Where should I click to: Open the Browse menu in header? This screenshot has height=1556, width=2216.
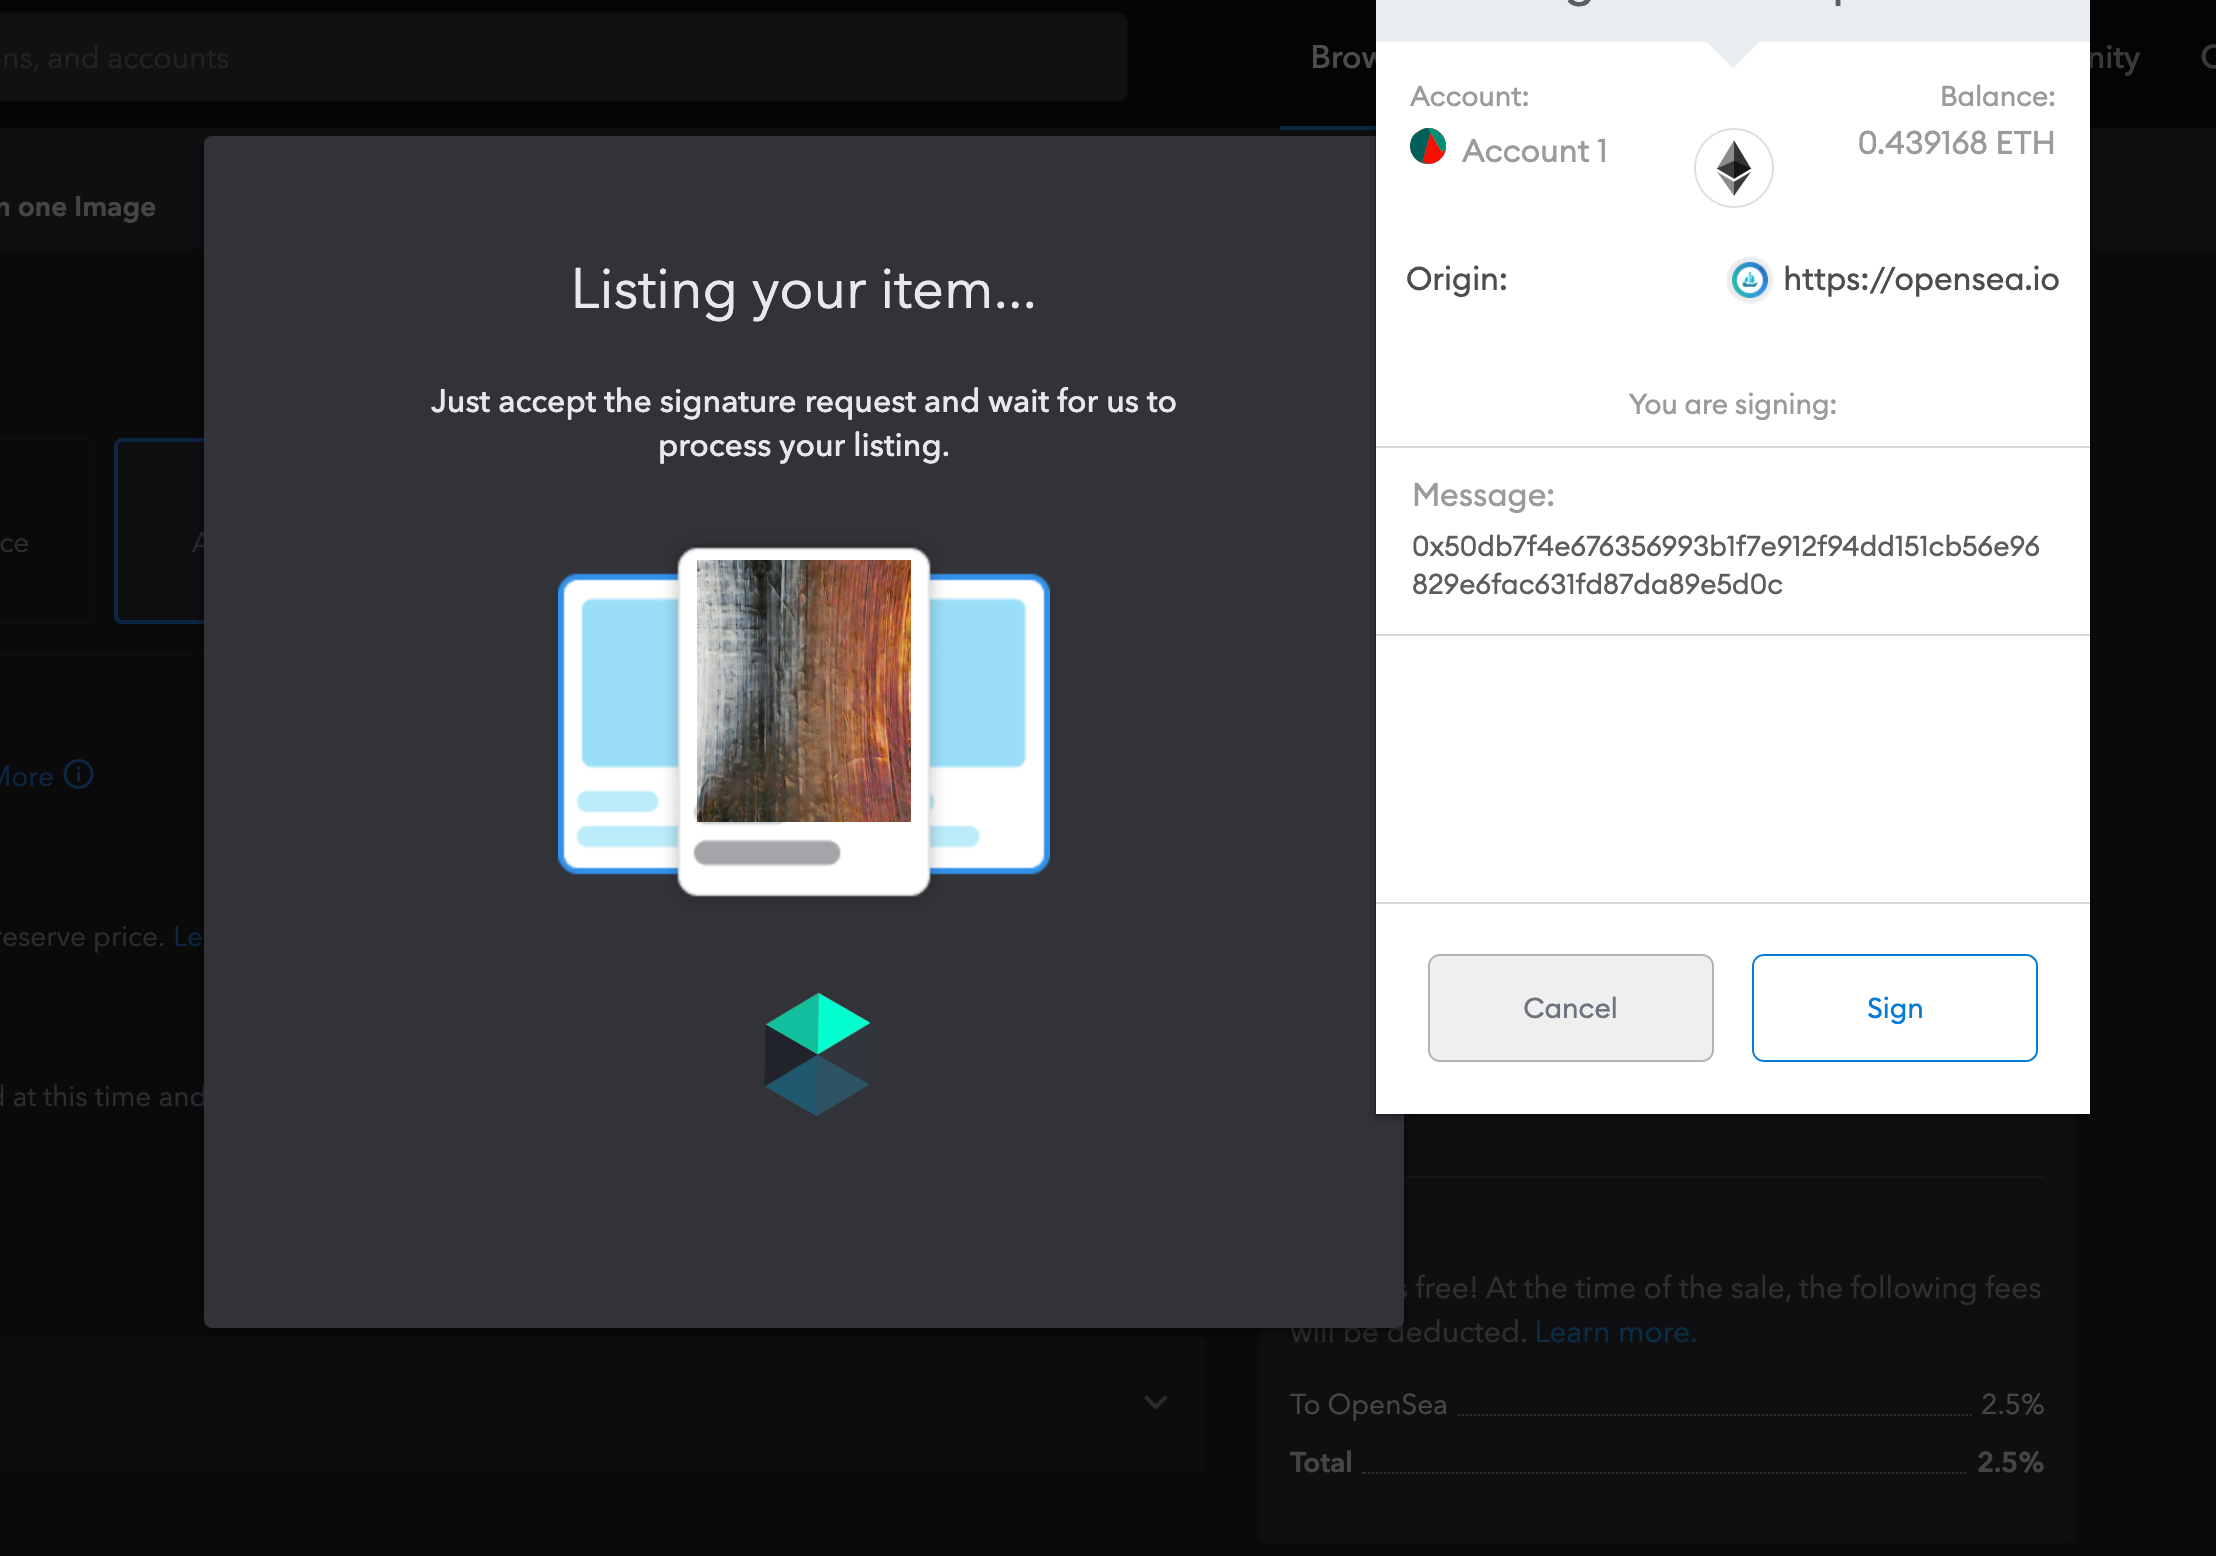tap(1342, 57)
